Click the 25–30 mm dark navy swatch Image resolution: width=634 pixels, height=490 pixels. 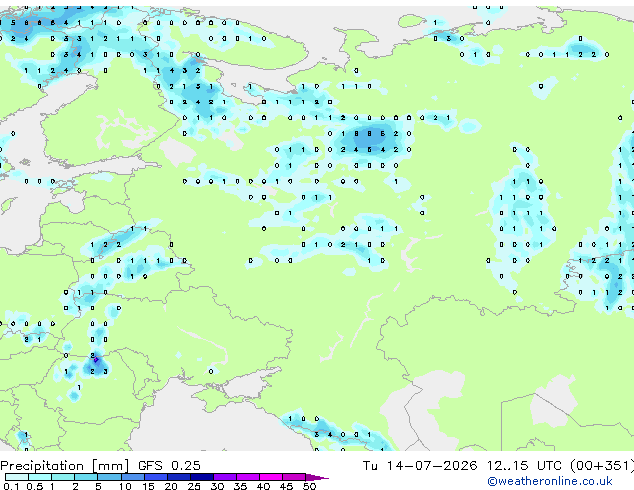point(202,477)
